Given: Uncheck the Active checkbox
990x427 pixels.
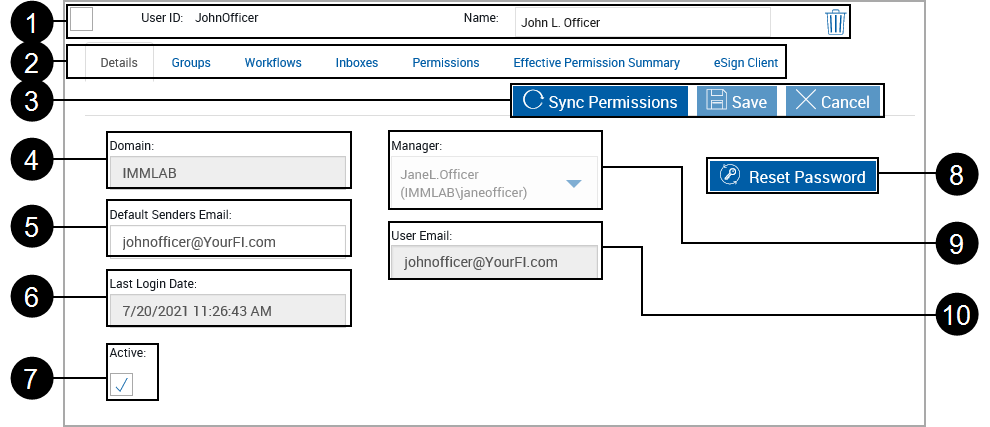Looking at the screenshot, I should (x=121, y=384).
